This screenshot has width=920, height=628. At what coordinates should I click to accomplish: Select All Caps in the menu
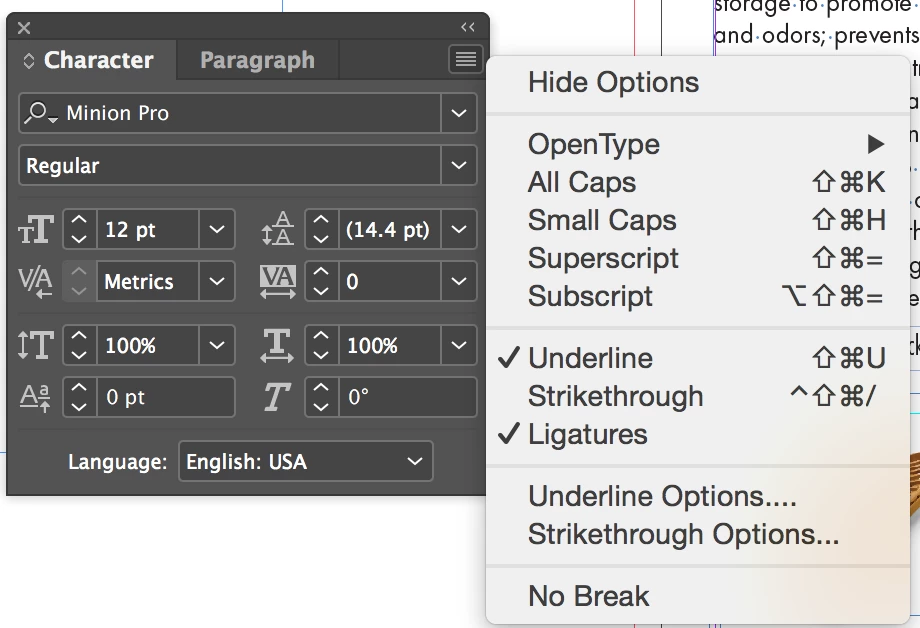click(x=698, y=182)
